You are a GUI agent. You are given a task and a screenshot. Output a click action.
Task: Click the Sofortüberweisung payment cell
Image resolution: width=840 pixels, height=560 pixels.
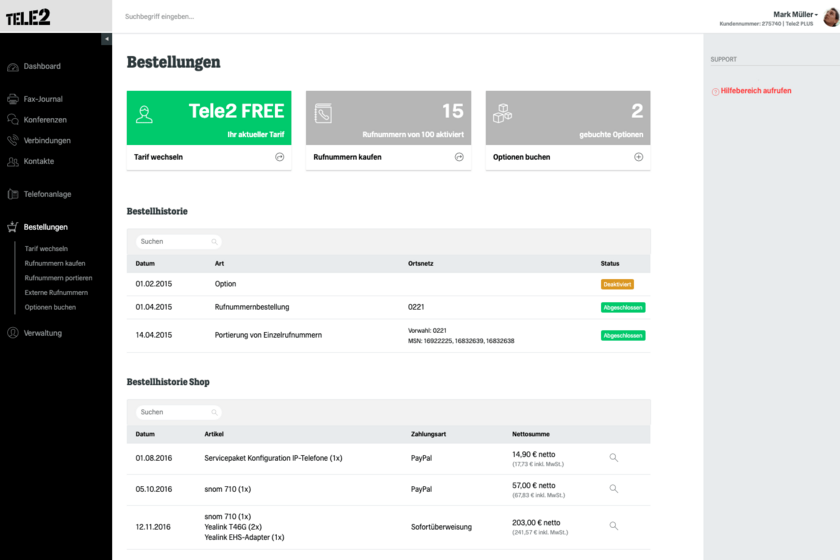441,527
